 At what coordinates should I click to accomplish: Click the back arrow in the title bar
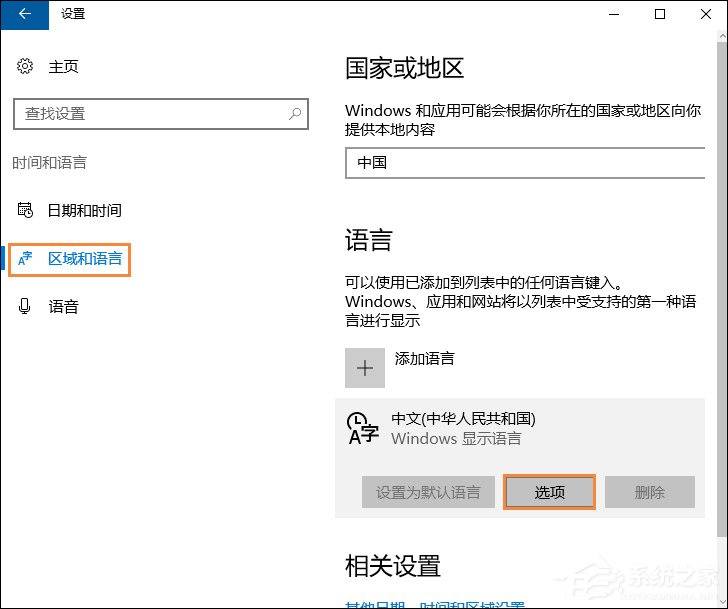click(25, 14)
